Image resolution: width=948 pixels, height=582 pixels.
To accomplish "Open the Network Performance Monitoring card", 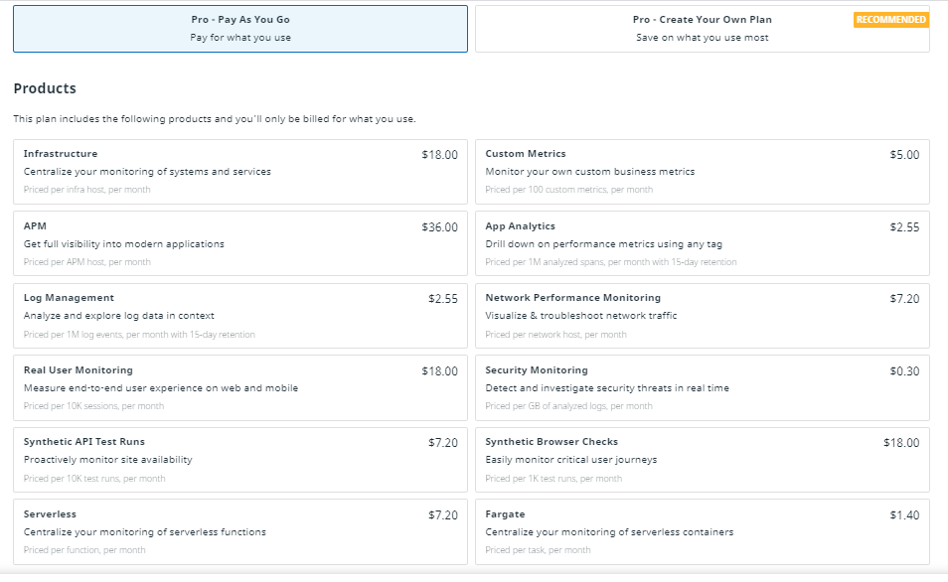I will point(701,315).
